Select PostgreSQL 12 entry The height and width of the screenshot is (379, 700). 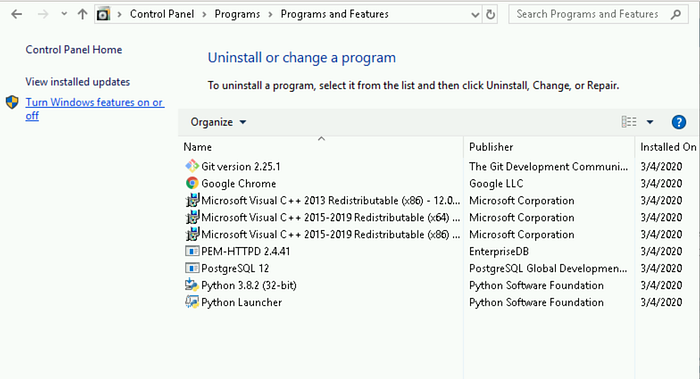235,268
